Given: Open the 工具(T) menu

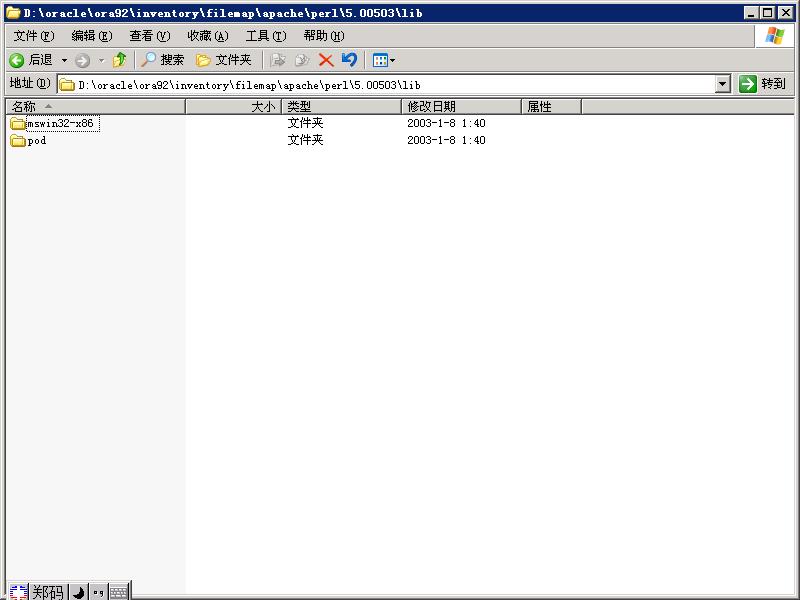Looking at the screenshot, I should [266, 36].
